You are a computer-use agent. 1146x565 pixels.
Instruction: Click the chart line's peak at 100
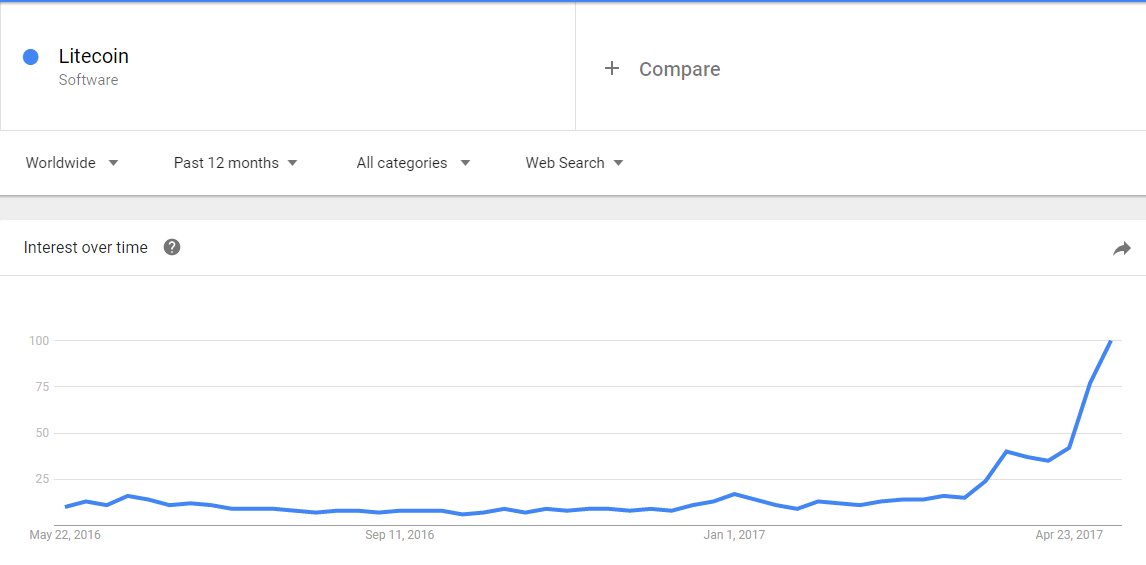1110,341
